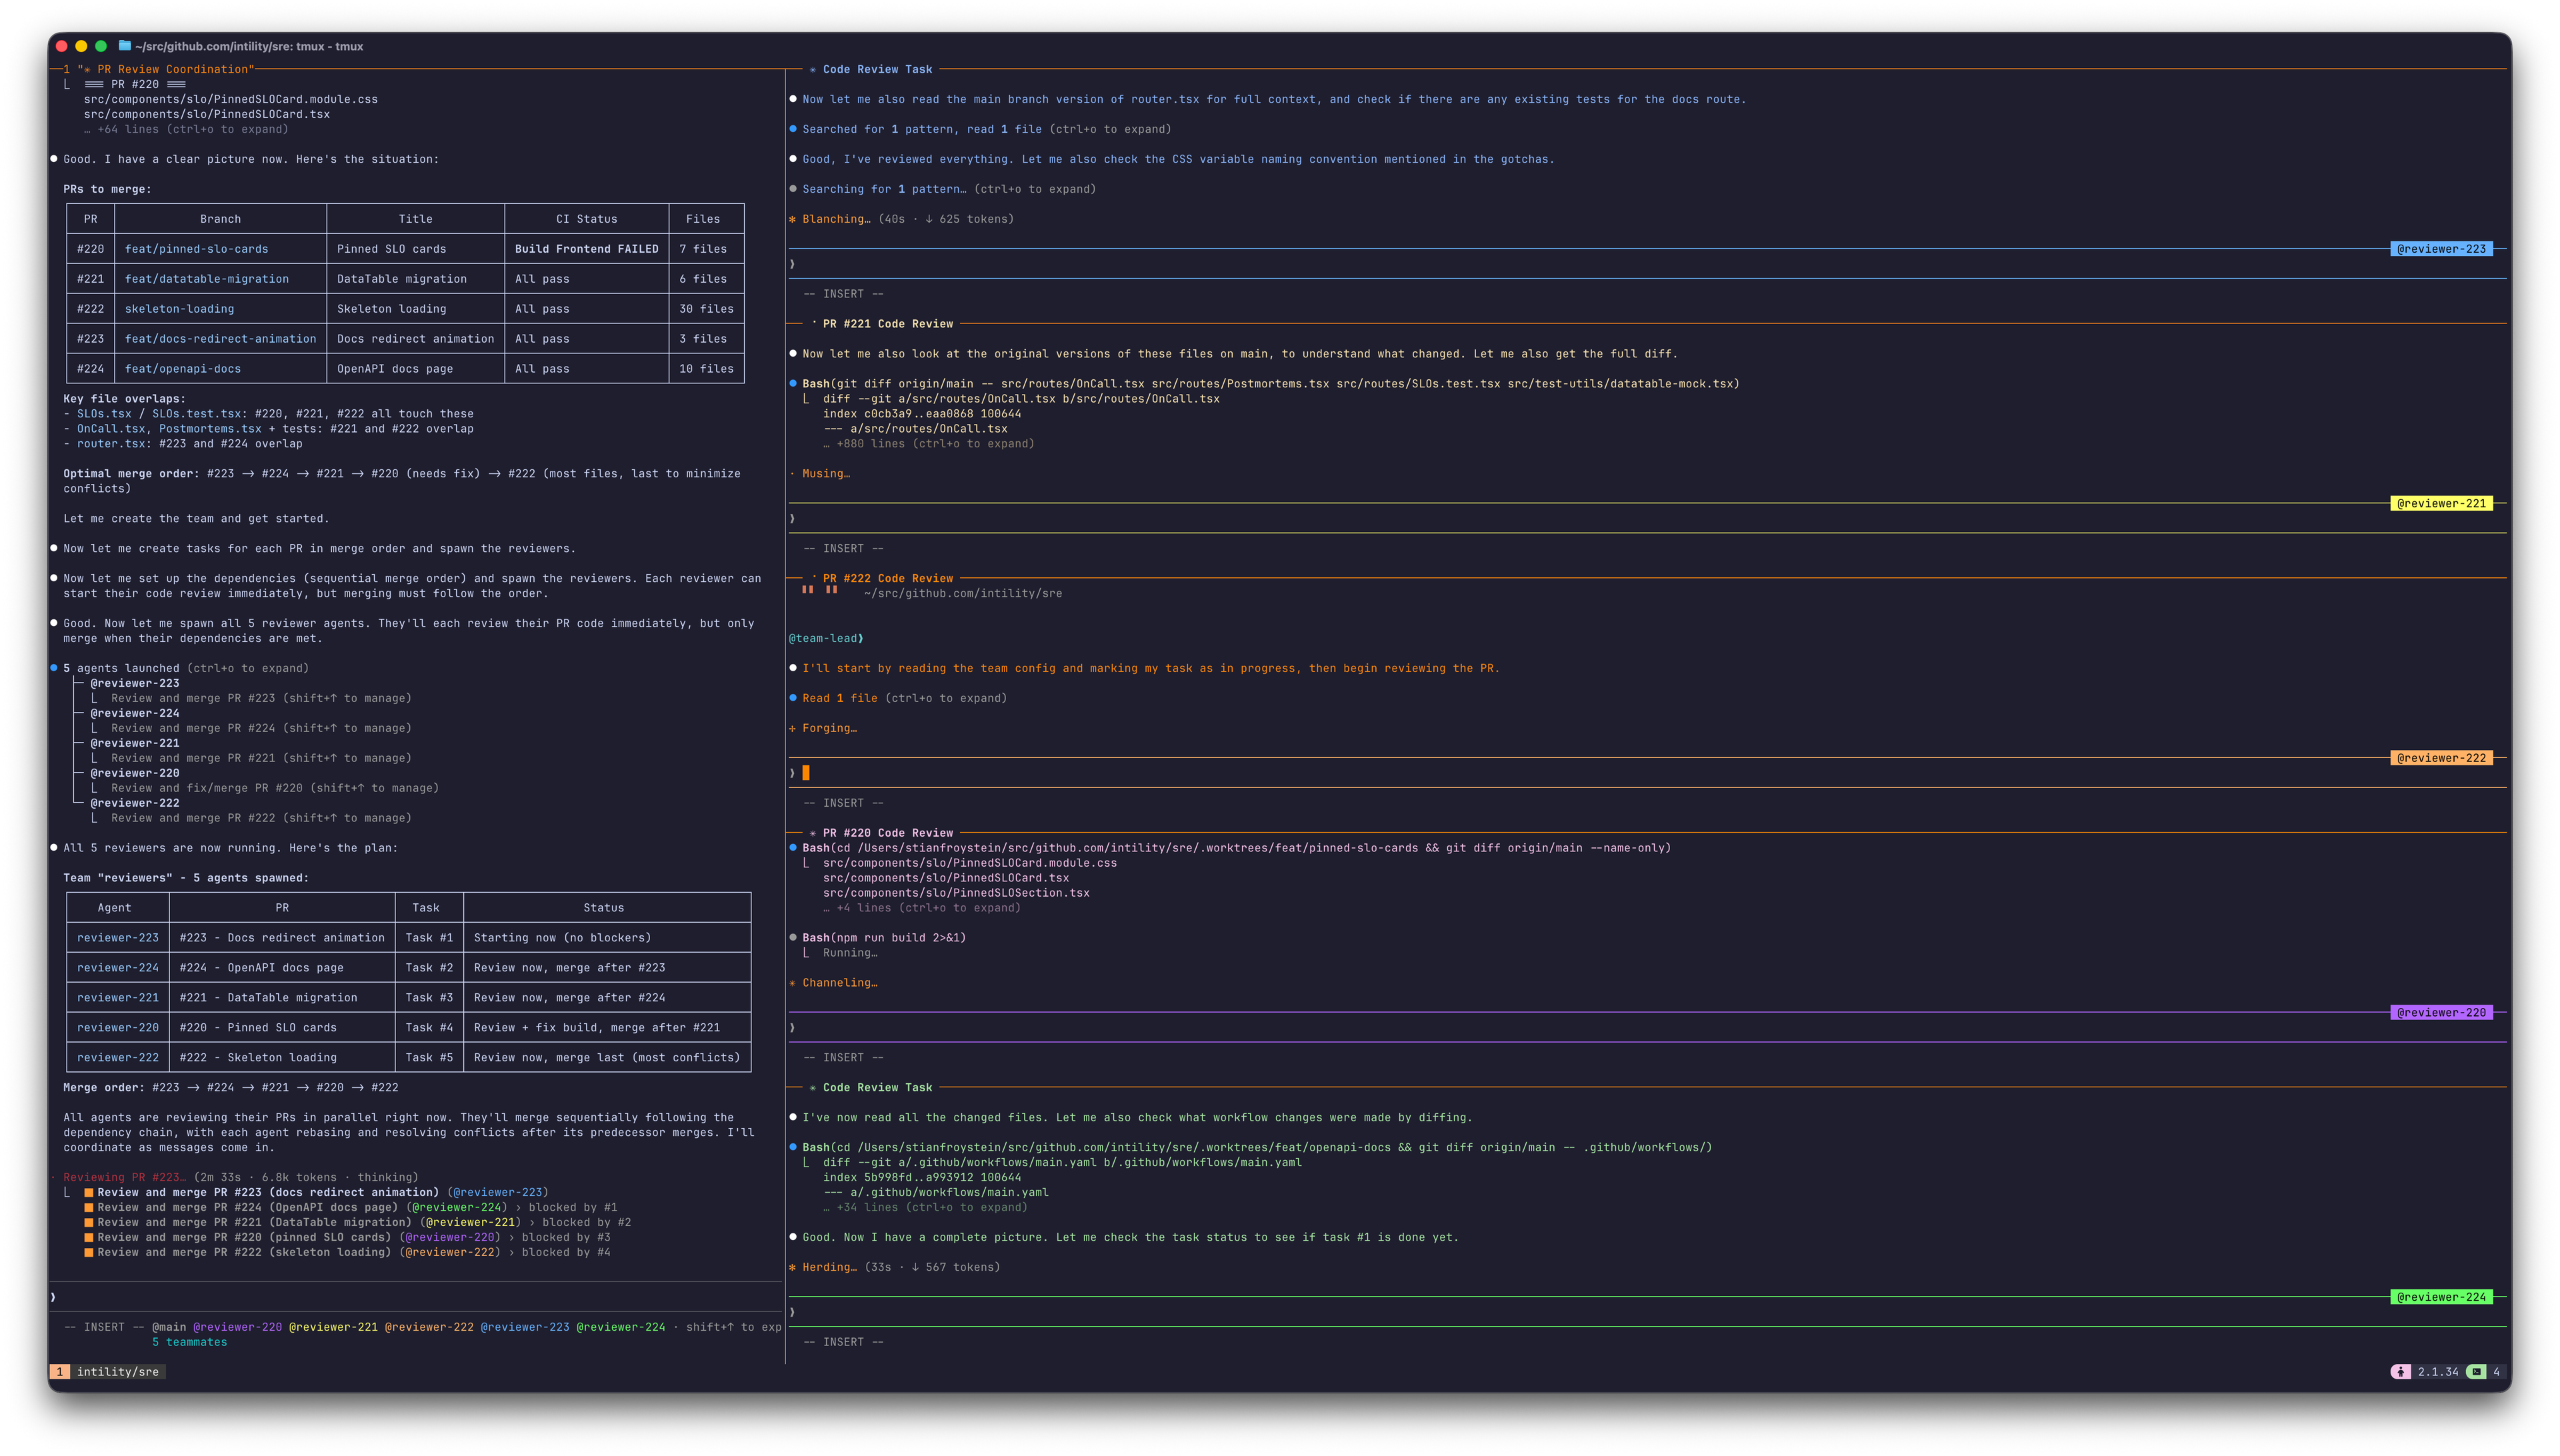This screenshot has height=1456, width=2560.
Task: Select the tmux window tab 'intility/sre'
Action: point(118,1372)
